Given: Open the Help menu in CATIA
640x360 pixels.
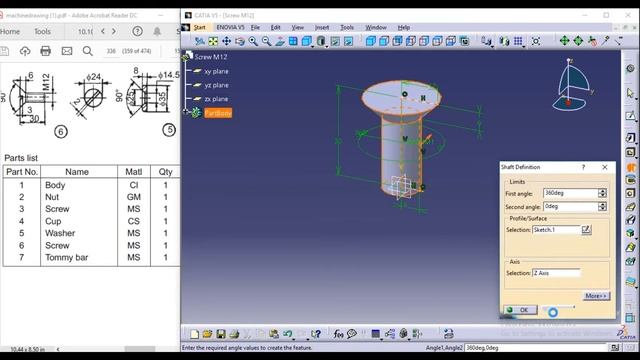Looking at the screenshot, I should tap(404, 28).
